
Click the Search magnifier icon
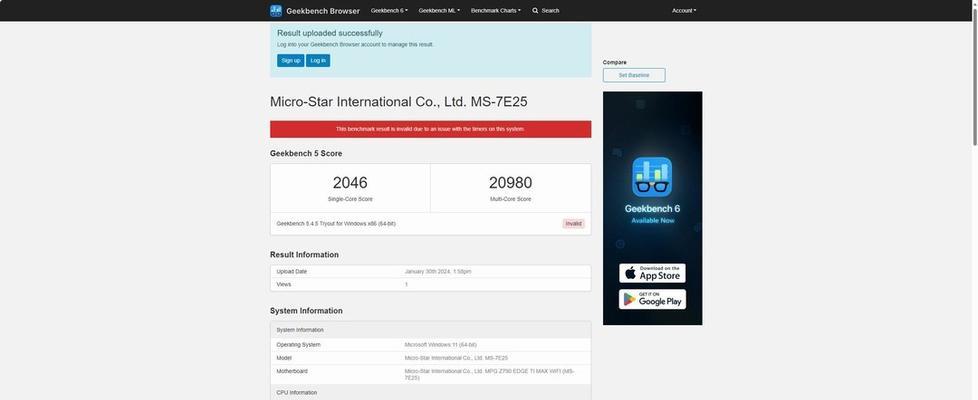[535, 11]
